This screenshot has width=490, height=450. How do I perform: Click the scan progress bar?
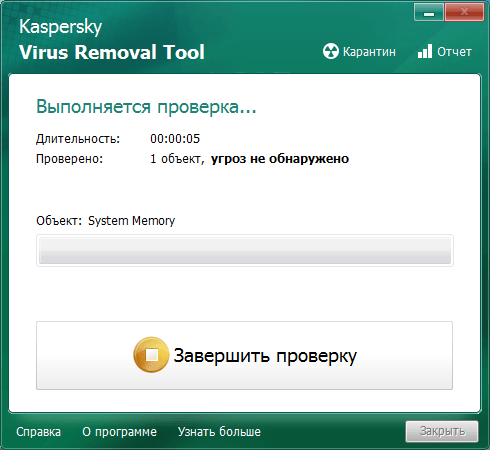coord(245,250)
